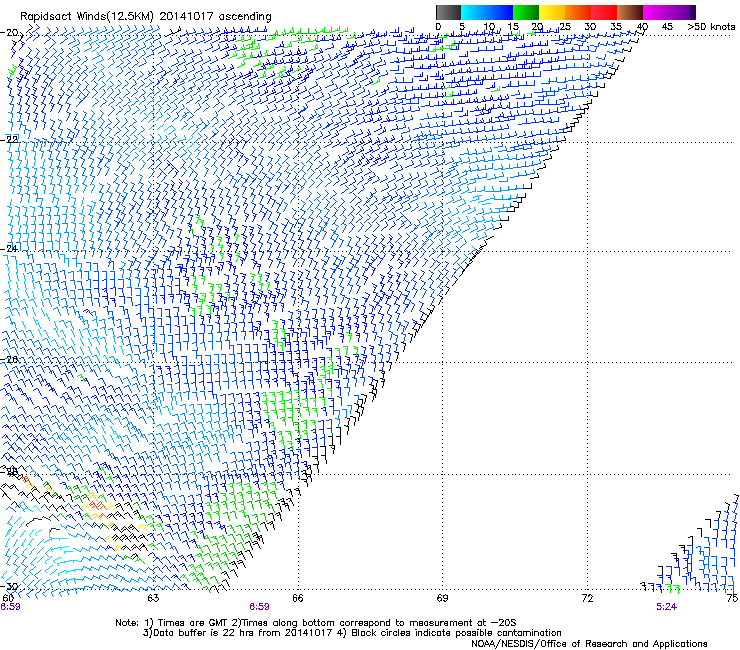Click the '45' legend scale label
This screenshot has width=740, height=650.
(x=667, y=27)
